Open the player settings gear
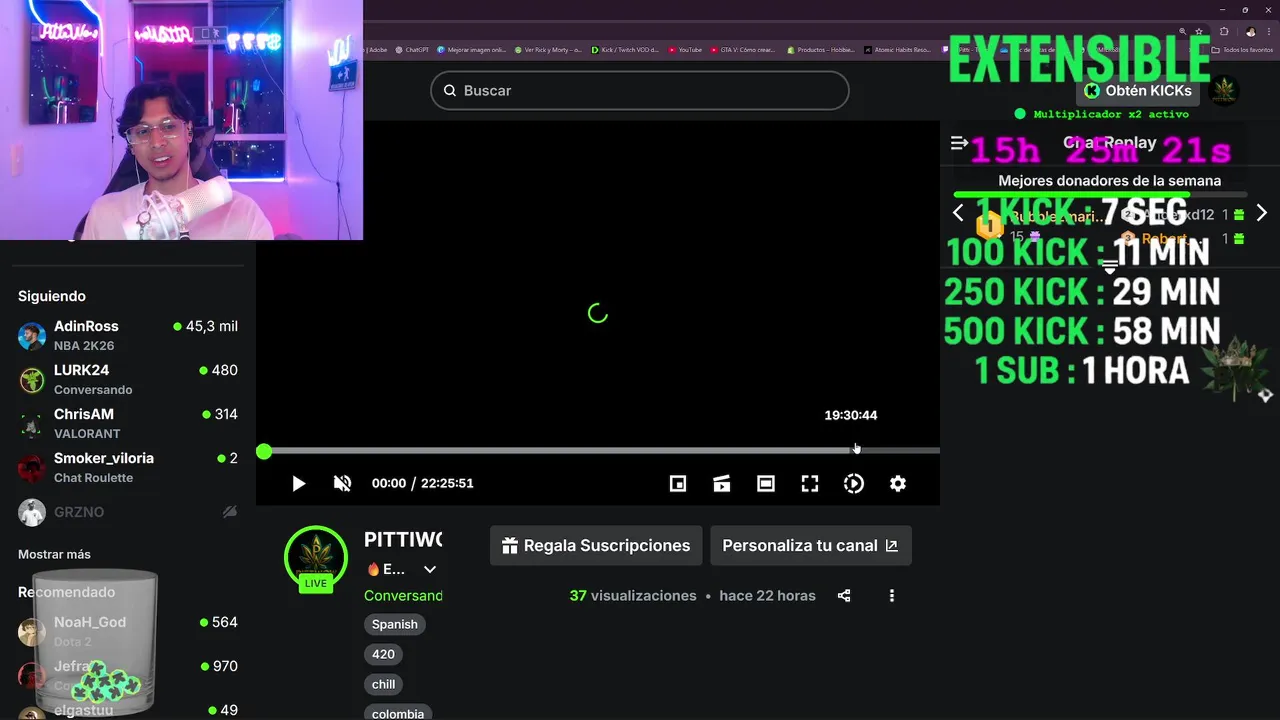The height and width of the screenshot is (720, 1280). pyautogui.click(x=898, y=484)
